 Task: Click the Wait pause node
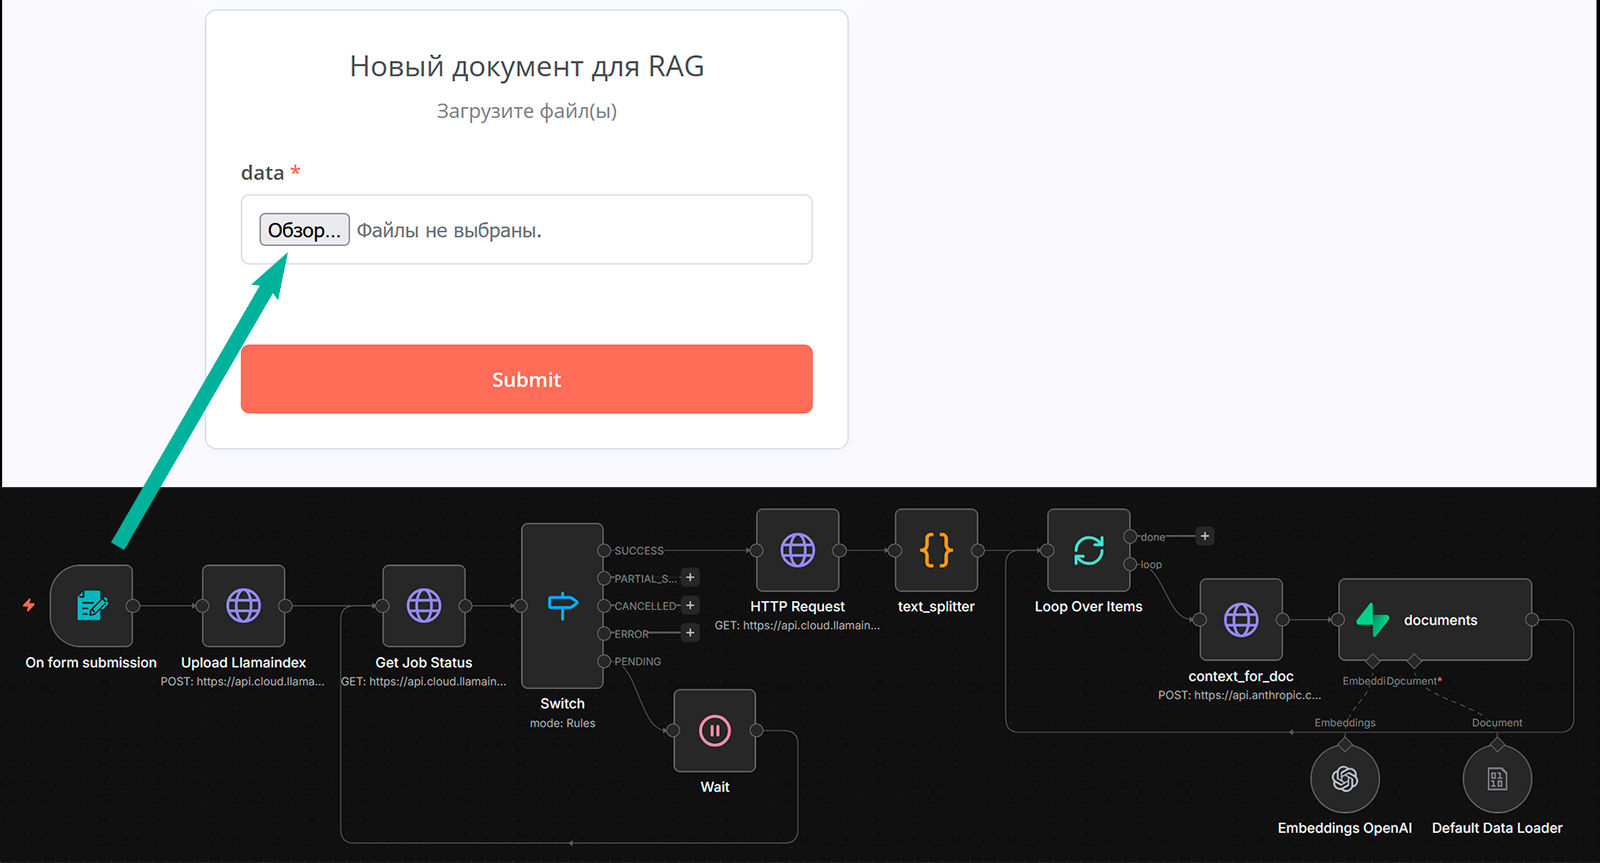714,731
